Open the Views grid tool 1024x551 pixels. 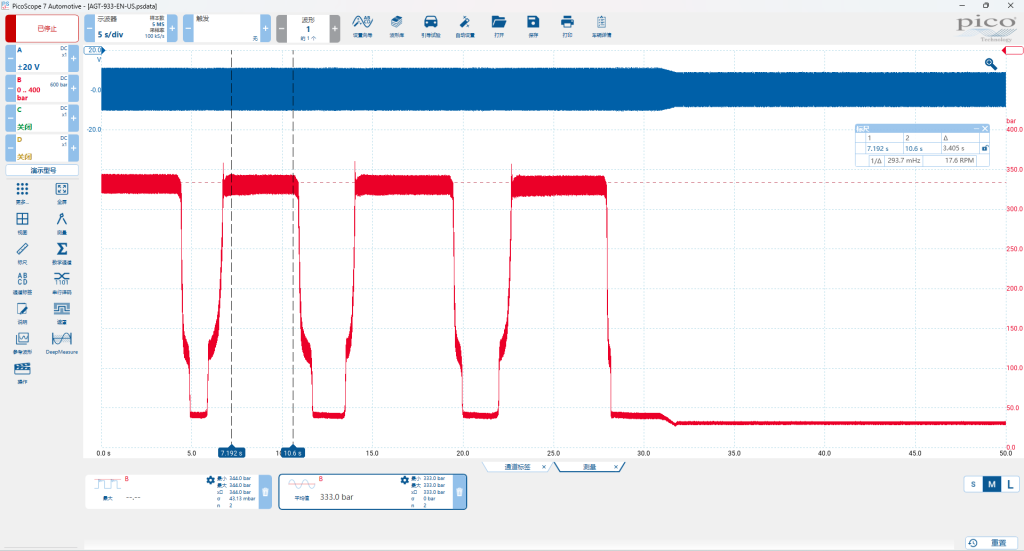(22, 222)
